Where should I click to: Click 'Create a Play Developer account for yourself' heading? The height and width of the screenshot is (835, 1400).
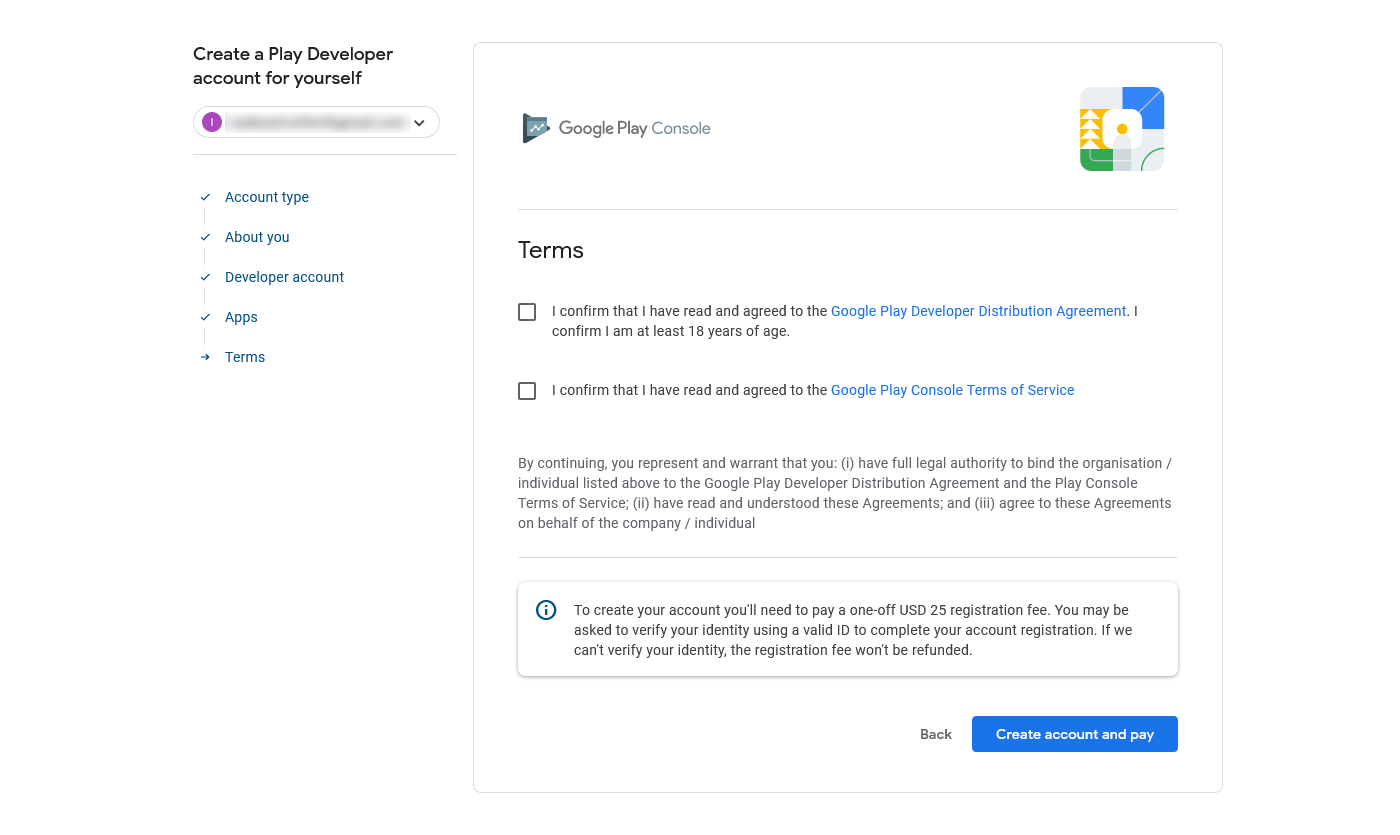[x=293, y=66]
